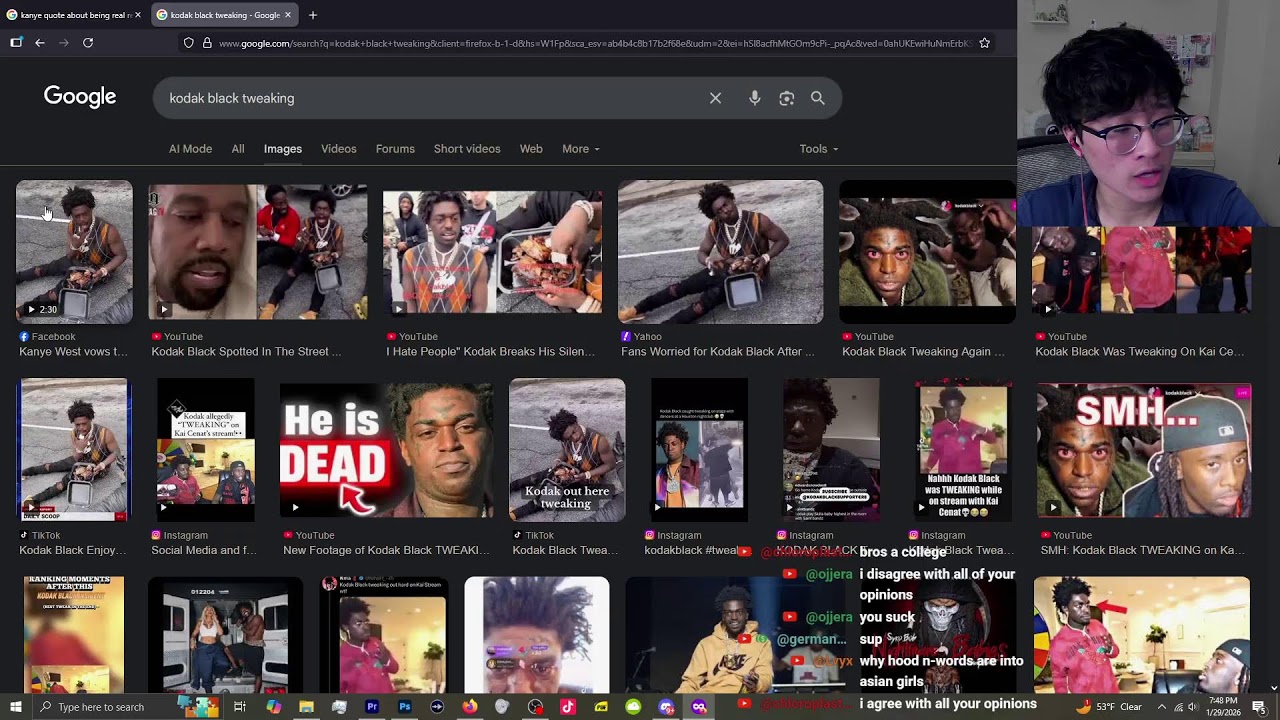This screenshot has height=720, width=1280.
Task: Close the 'kanye quote' tab
Action: click(138, 15)
